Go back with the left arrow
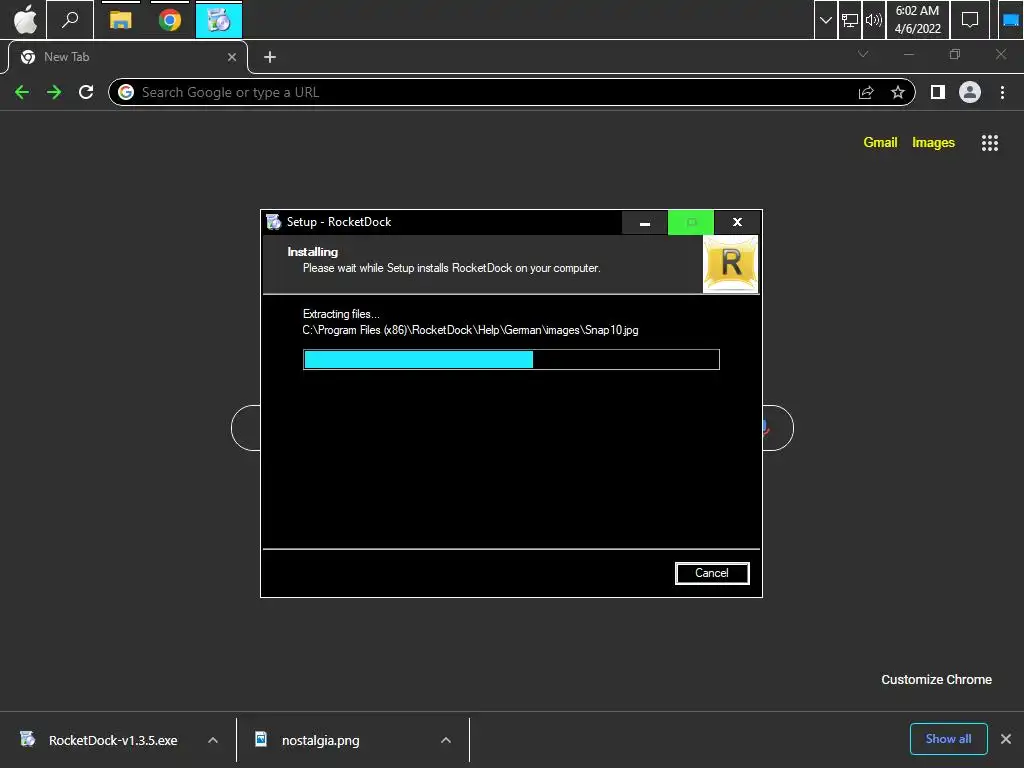This screenshot has height=768, width=1024. click(x=22, y=92)
